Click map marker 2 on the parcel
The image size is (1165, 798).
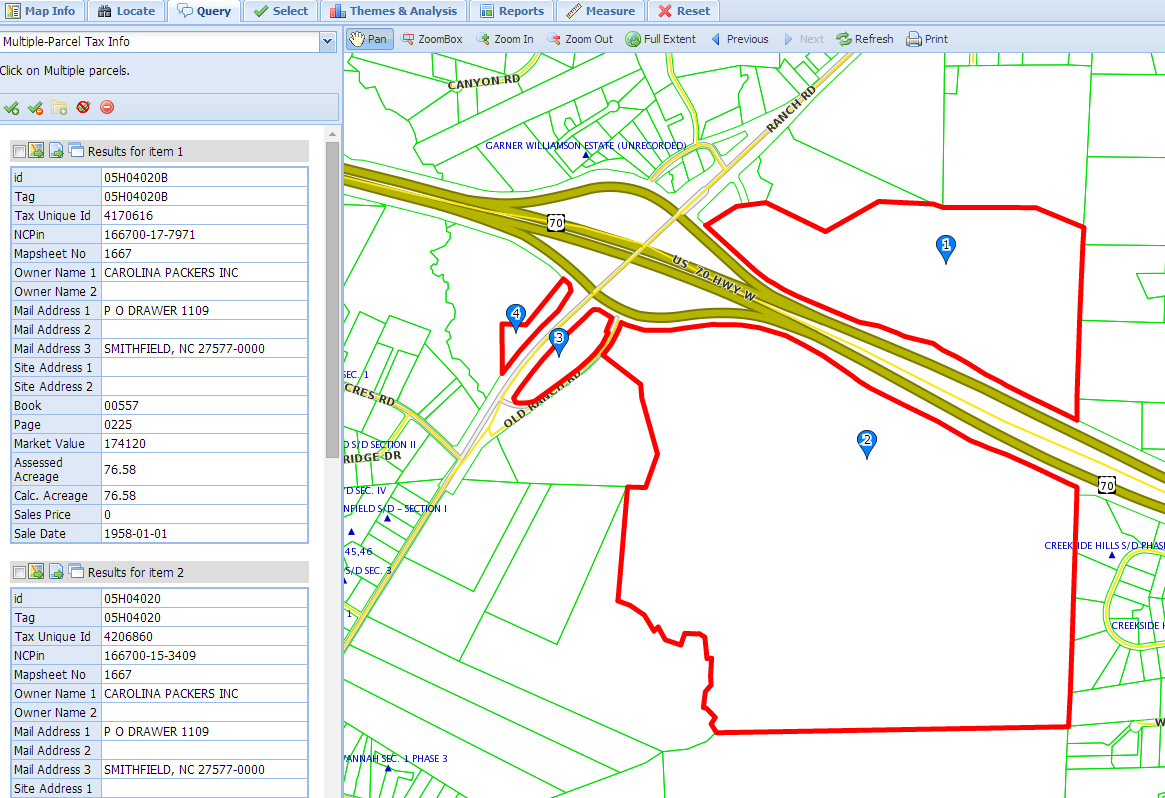click(x=867, y=442)
